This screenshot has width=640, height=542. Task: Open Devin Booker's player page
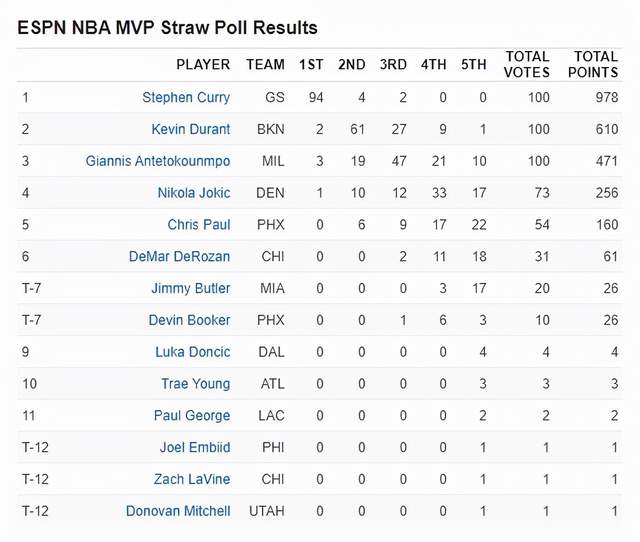pyautogui.click(x=188, y=320)
